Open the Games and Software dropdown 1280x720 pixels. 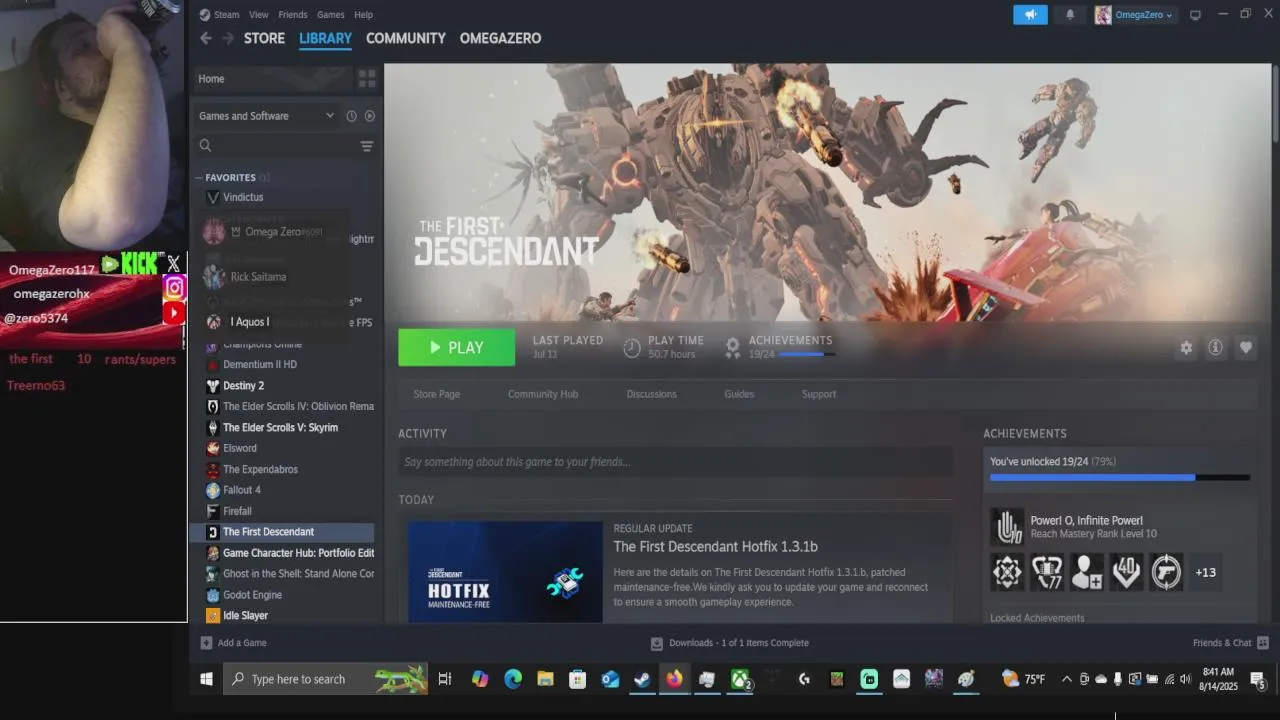pyautogui.click(x=266, y=116)
